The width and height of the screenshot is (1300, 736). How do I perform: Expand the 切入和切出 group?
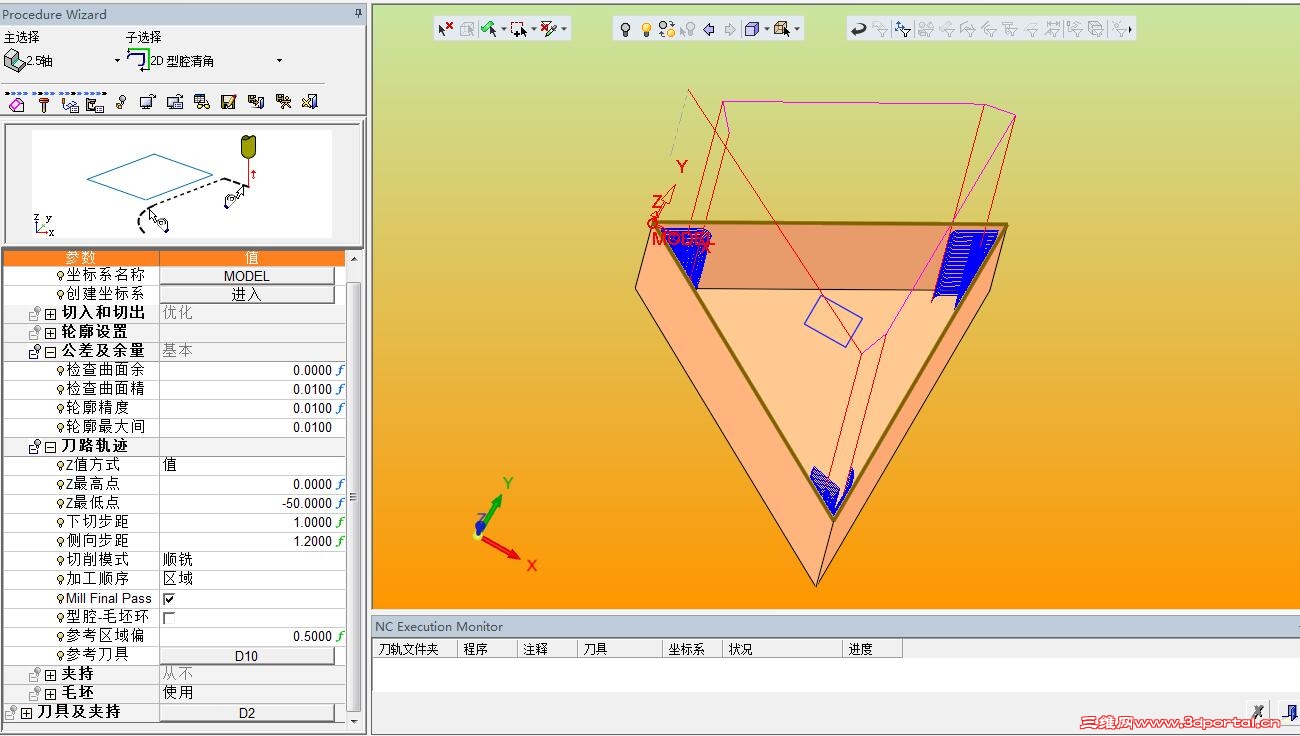coord(50,313)
